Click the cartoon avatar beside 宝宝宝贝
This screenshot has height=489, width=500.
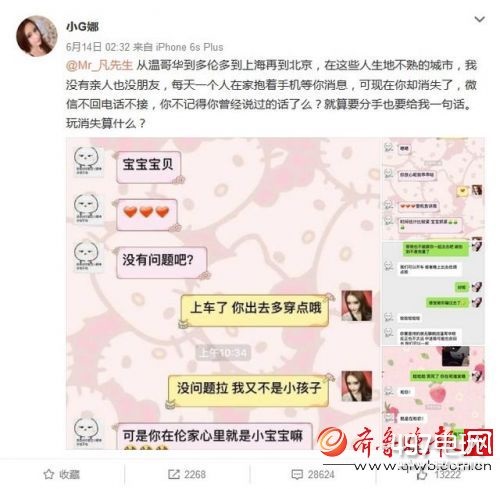pos(87,162)
